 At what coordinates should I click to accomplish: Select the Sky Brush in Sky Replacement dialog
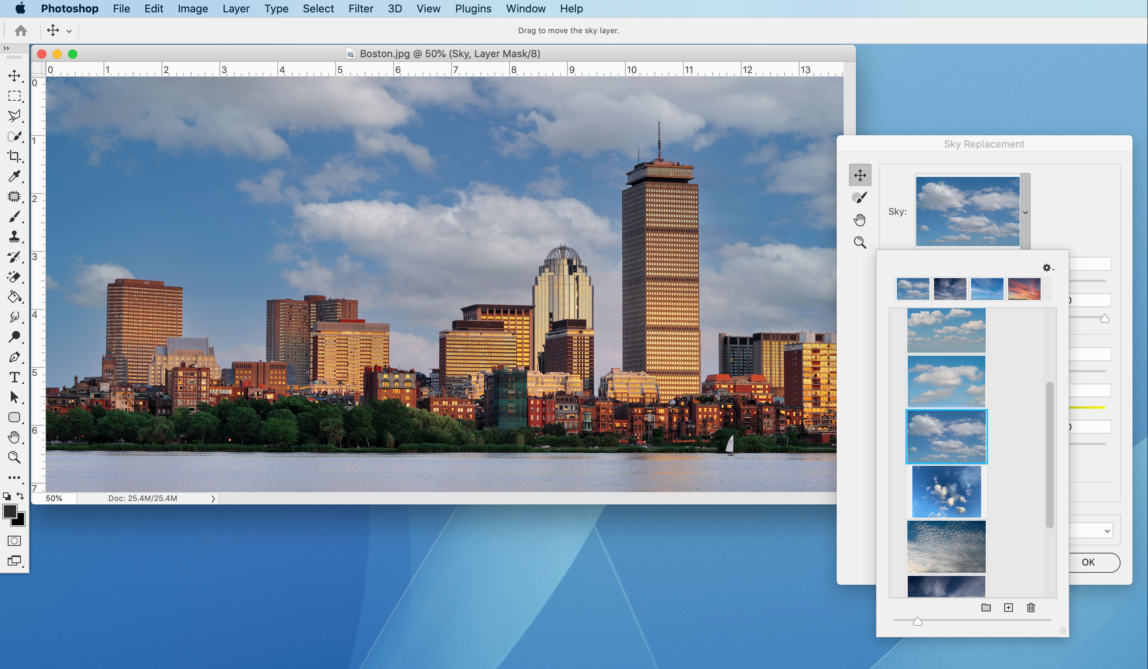click(859, 196)
